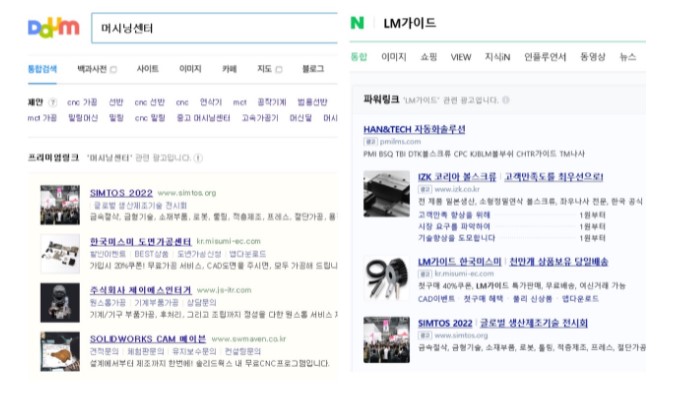The height and width of the screenshot is (394, 676).
Task: Open the Daum 이미지 tab
Action: click(x=190, y=69)
